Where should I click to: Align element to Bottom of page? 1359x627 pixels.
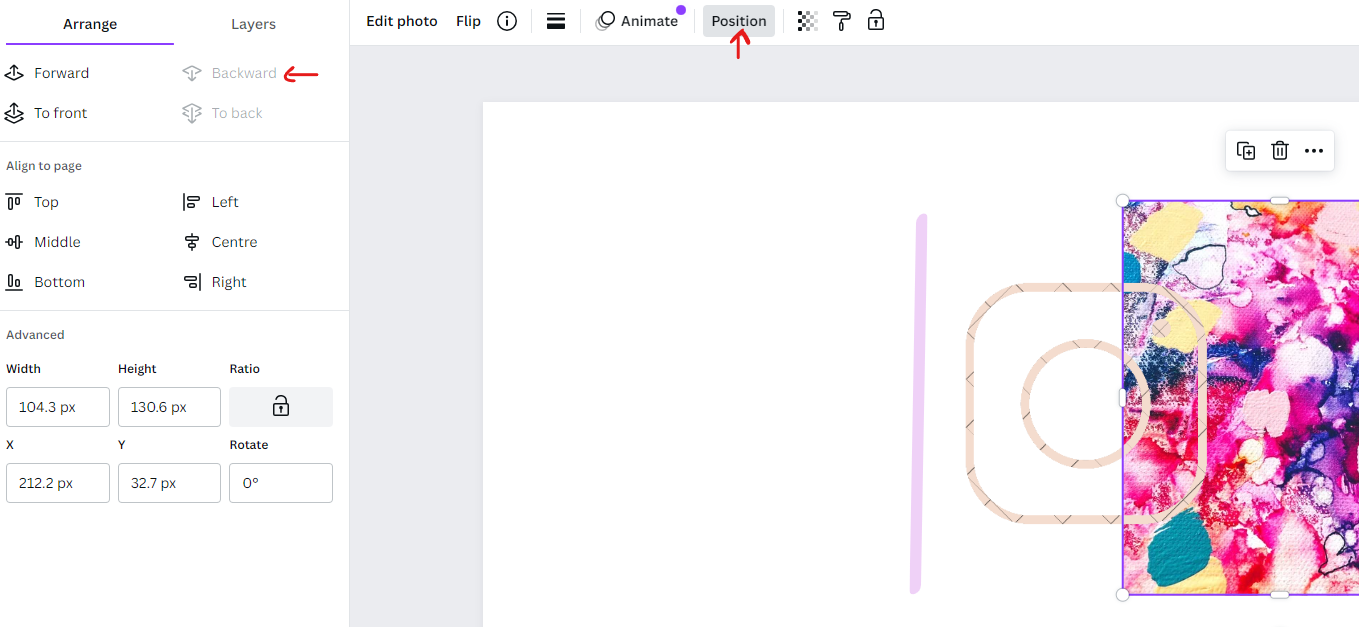(x=45, y=282)
